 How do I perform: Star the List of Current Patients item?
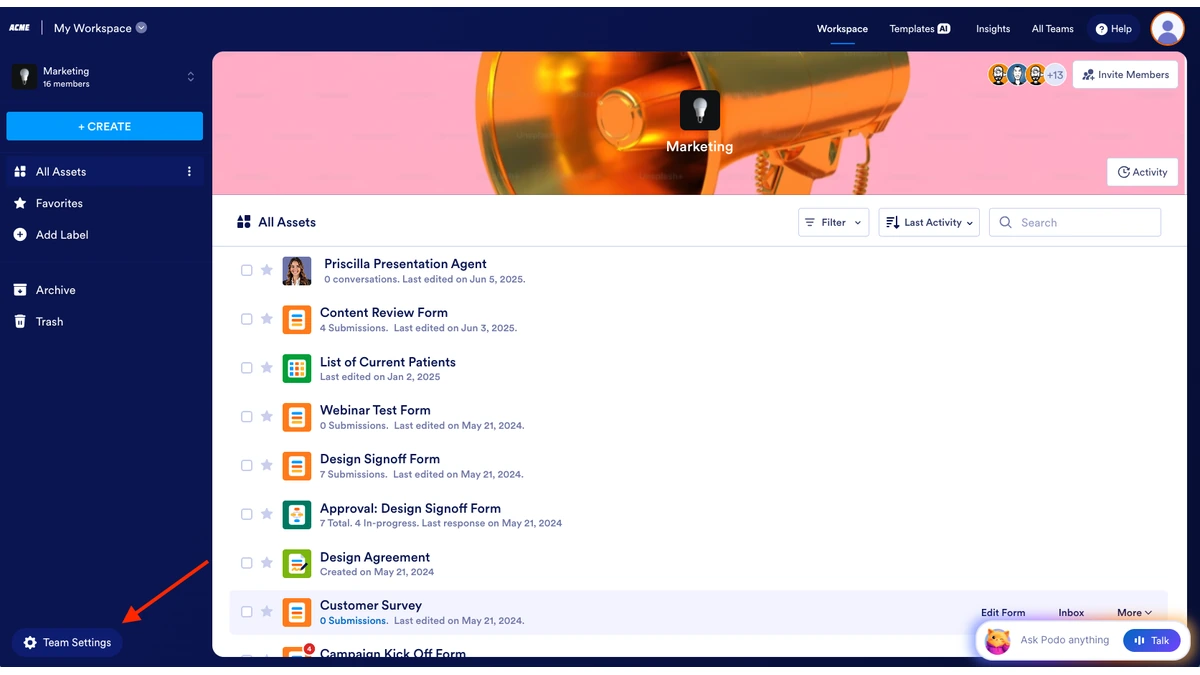click(x=267, y=368)
